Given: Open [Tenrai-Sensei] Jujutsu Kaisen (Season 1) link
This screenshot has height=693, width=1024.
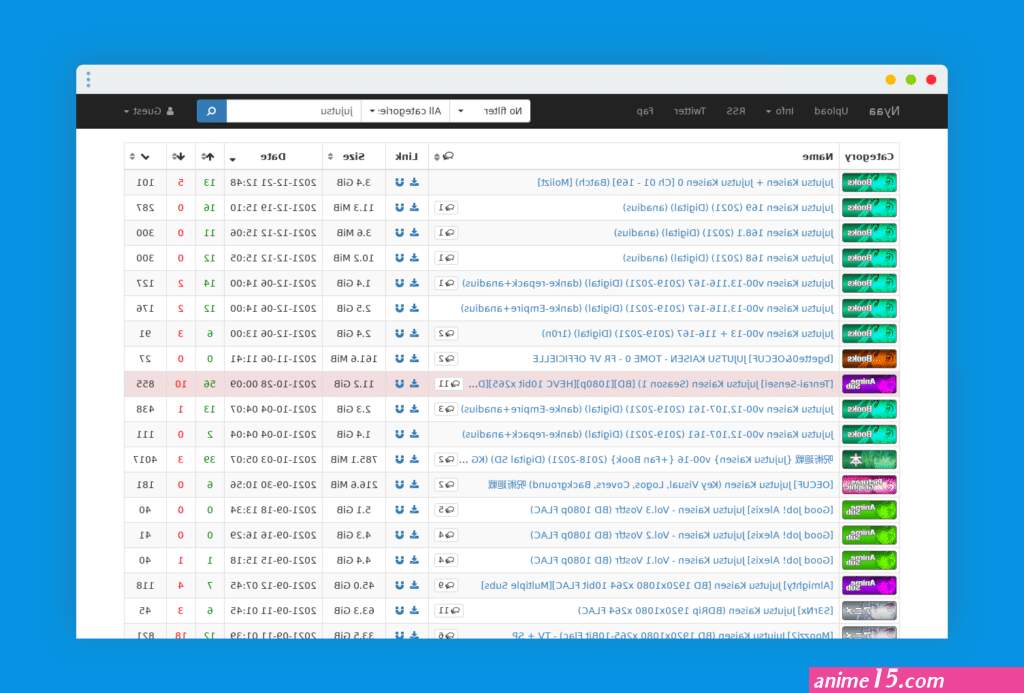Looking at the screenshot, I should click(x=652, y=384).
